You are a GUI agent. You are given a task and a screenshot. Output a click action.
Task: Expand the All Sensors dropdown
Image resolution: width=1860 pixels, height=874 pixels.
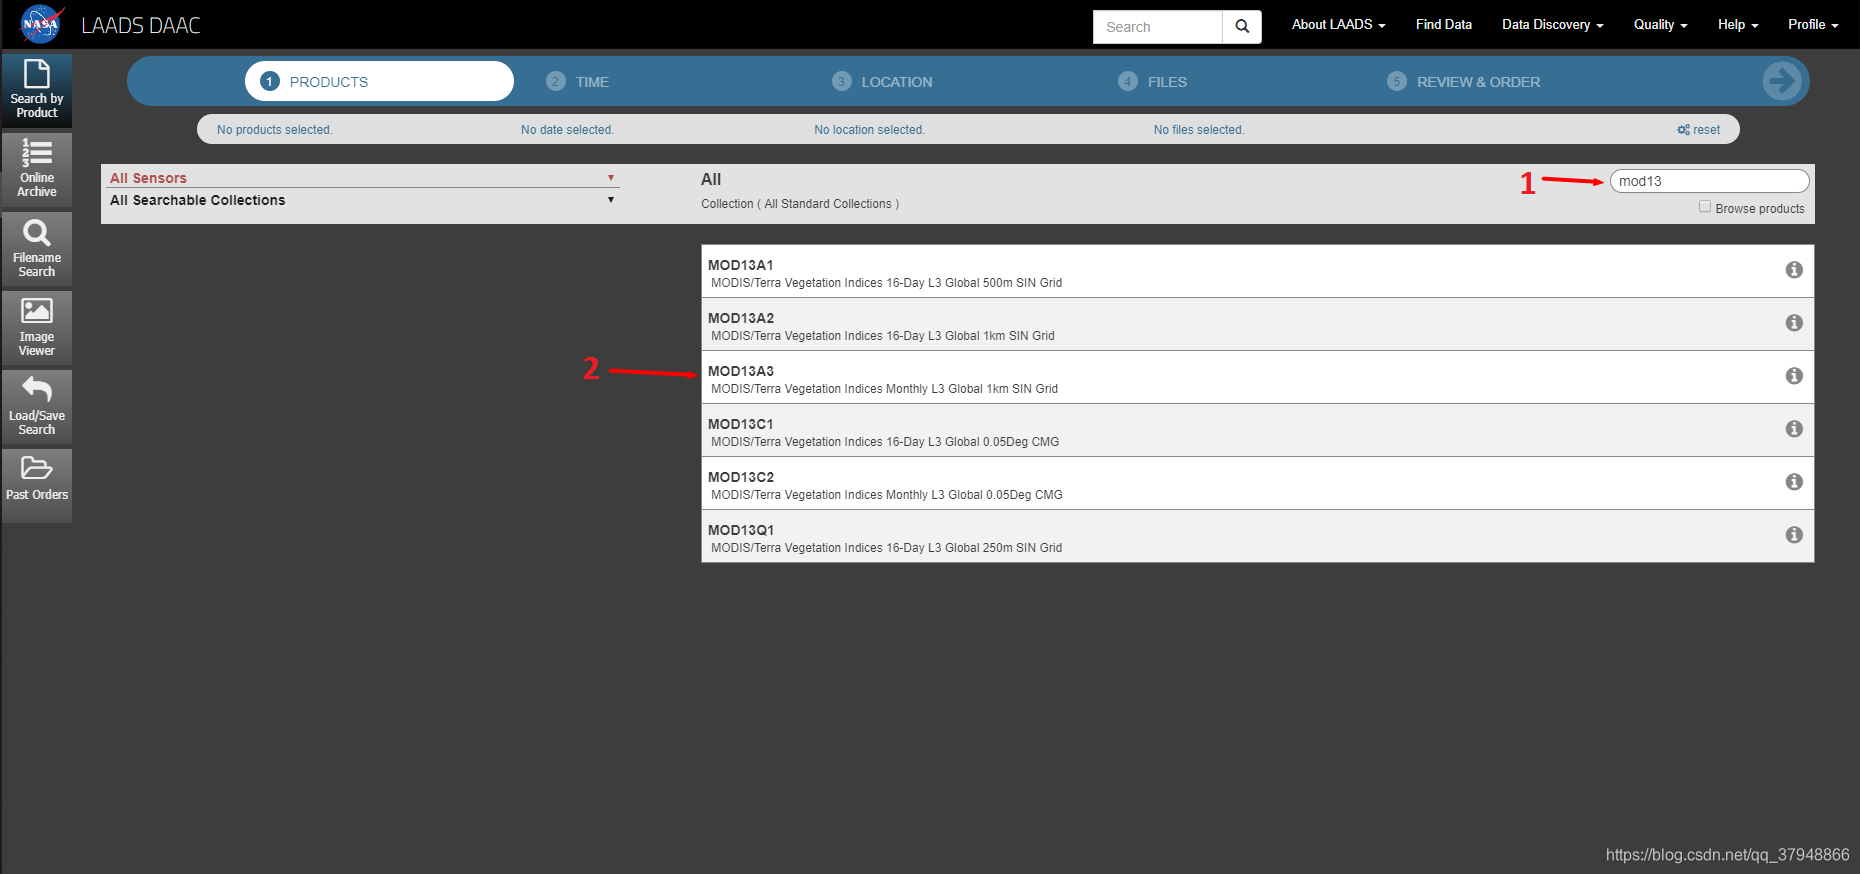pyautogui.click(x=363, y=178)
